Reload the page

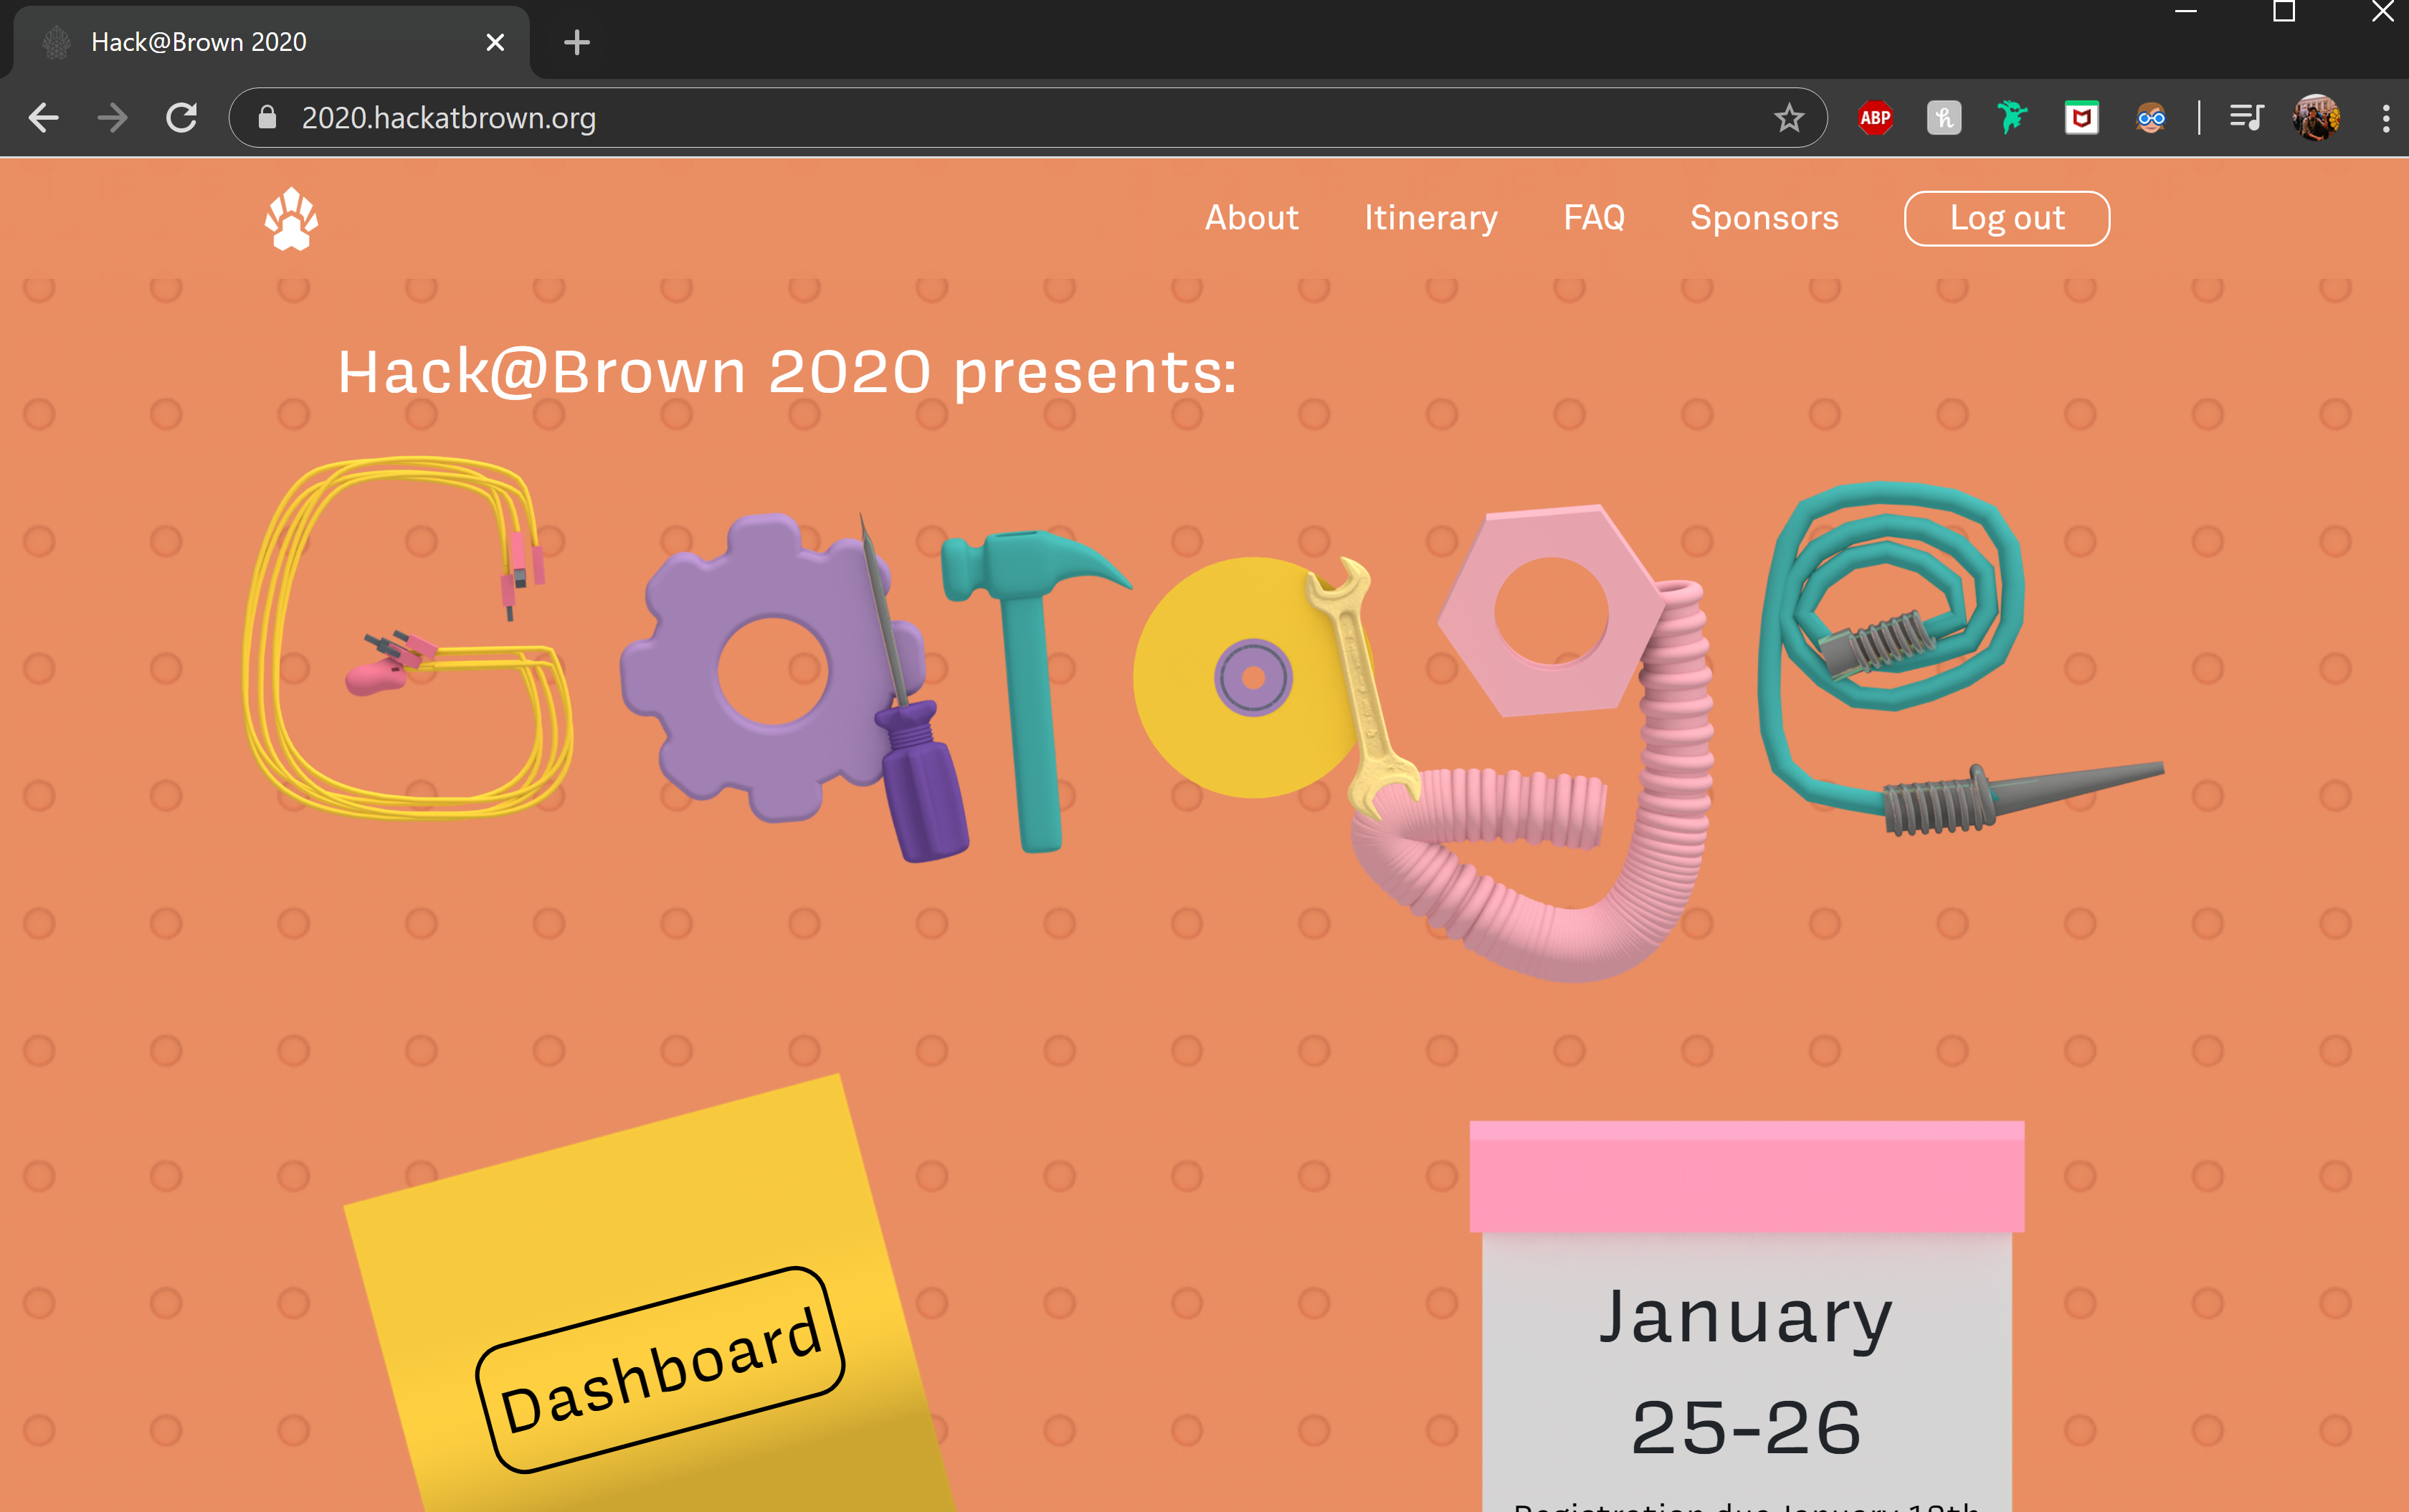(181, 118)
